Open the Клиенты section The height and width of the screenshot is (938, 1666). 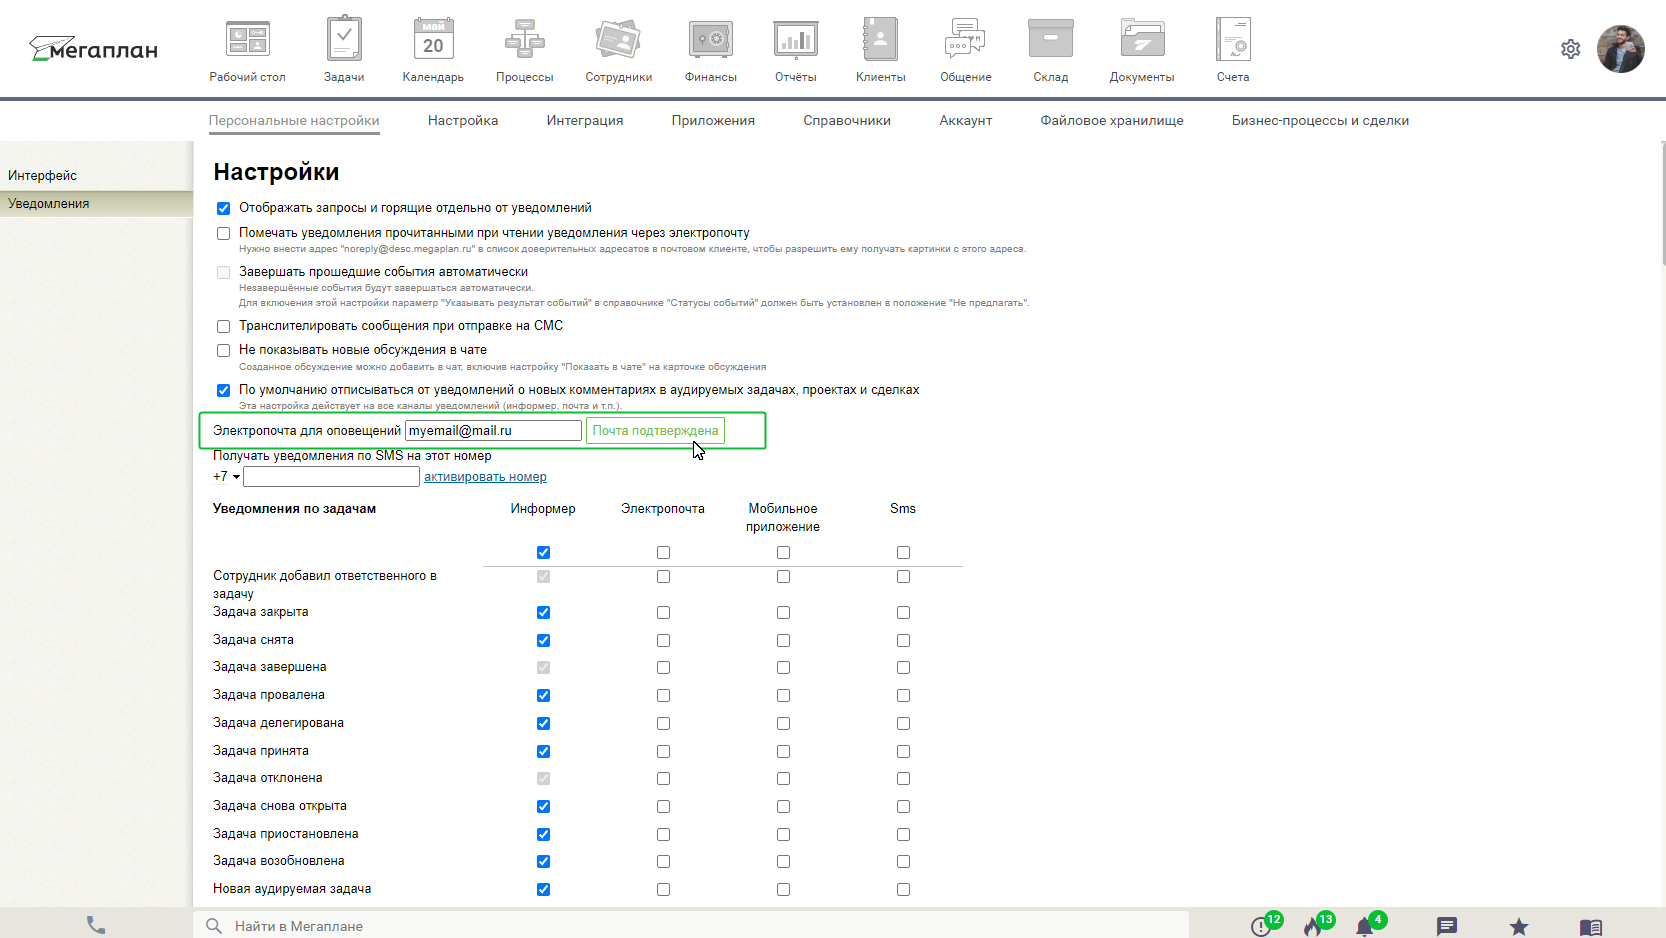tap(881, 50)
